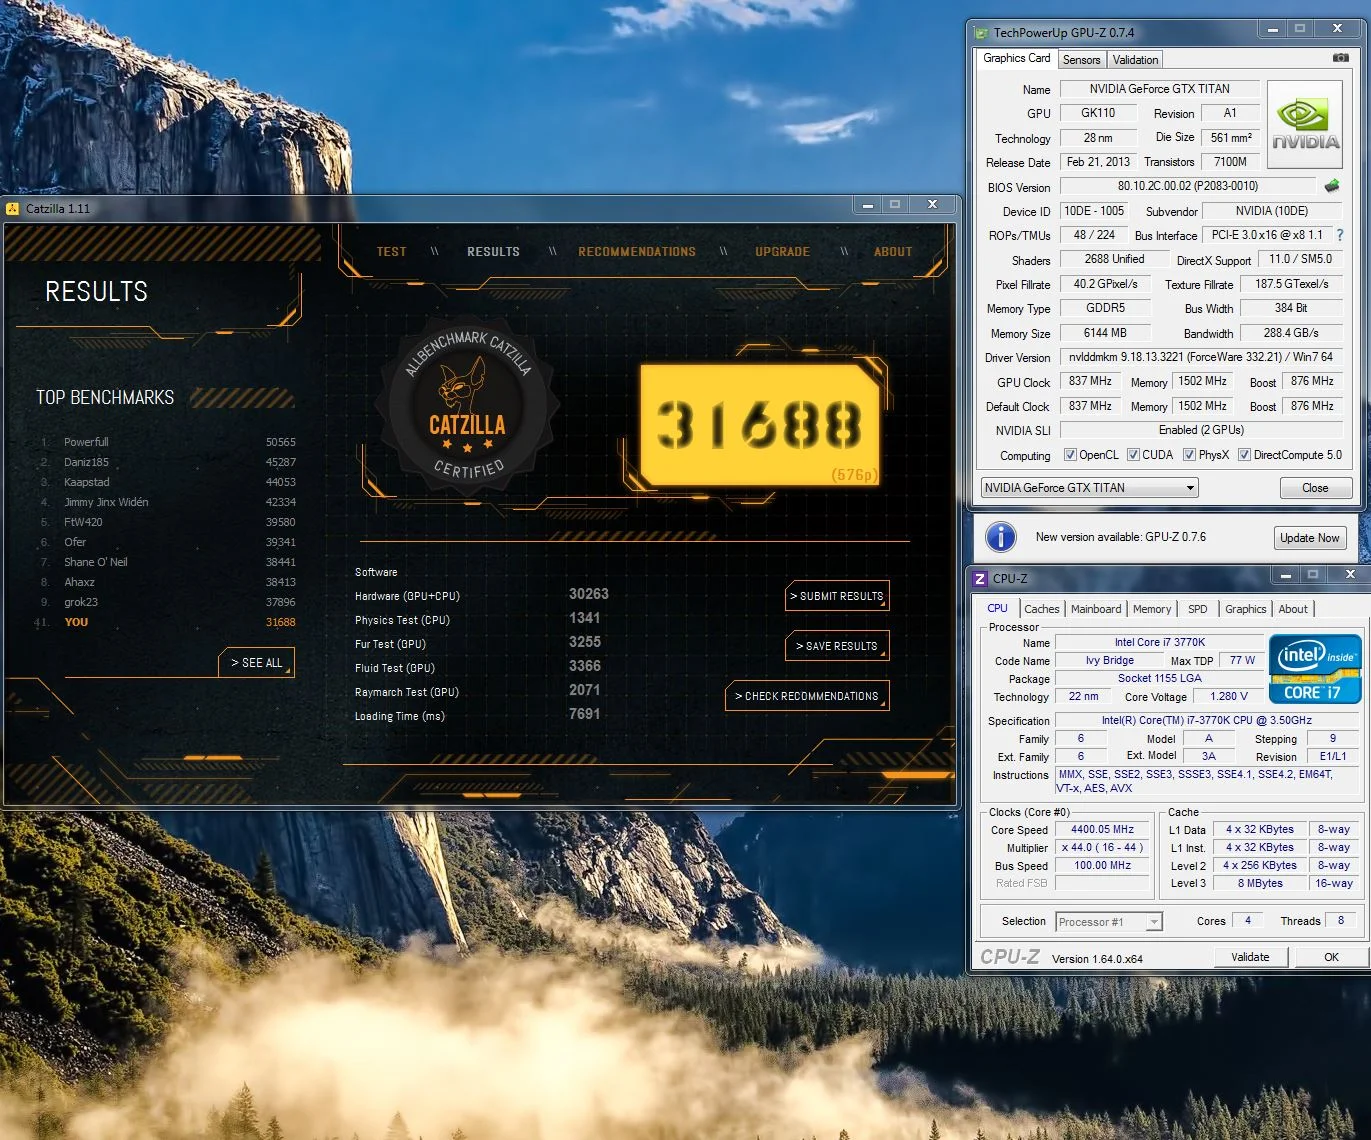This screenshot has height=1140, width=1371.
Task: Click the GPU-Z screenshot camera icon
Action: tap(1340, 58)
